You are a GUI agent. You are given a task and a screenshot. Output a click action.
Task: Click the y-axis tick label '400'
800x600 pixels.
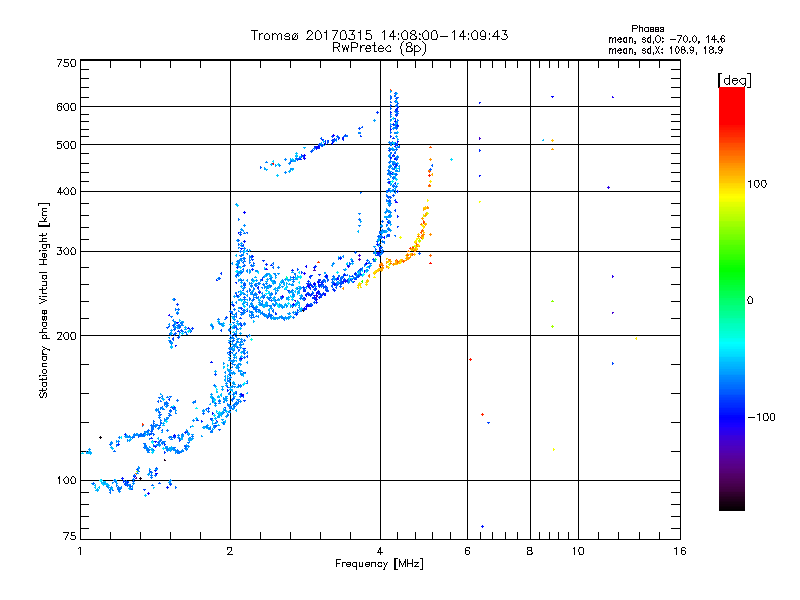click(66, 192)
